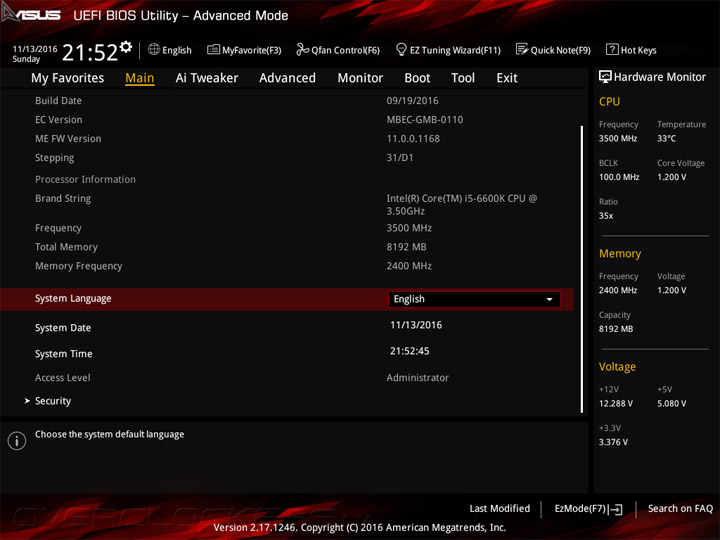Select the System Language row label
The image size is (720, 540).
pos(73,298)
